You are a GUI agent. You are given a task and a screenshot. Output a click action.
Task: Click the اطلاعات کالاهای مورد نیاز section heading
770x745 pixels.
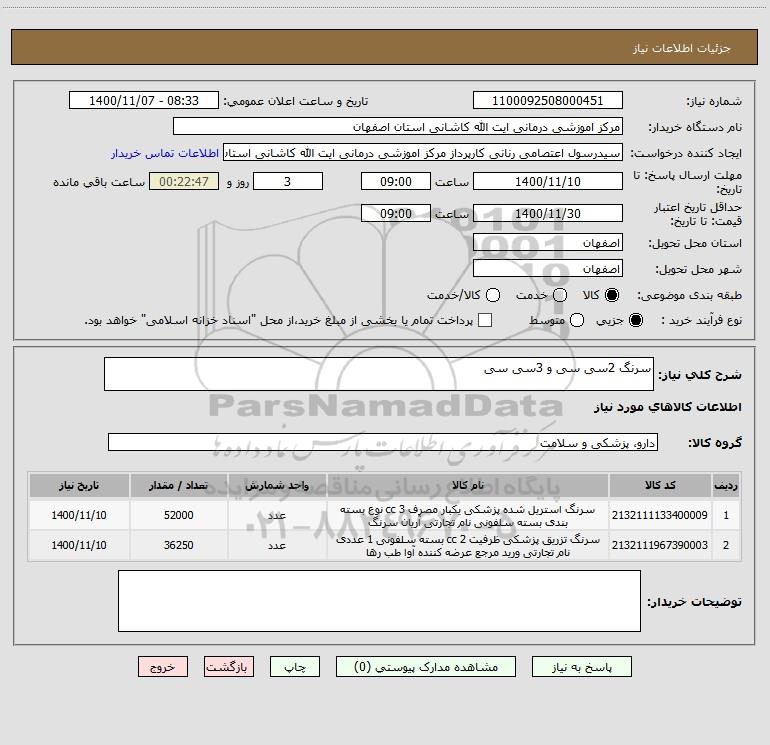click(x=667, y=407)
